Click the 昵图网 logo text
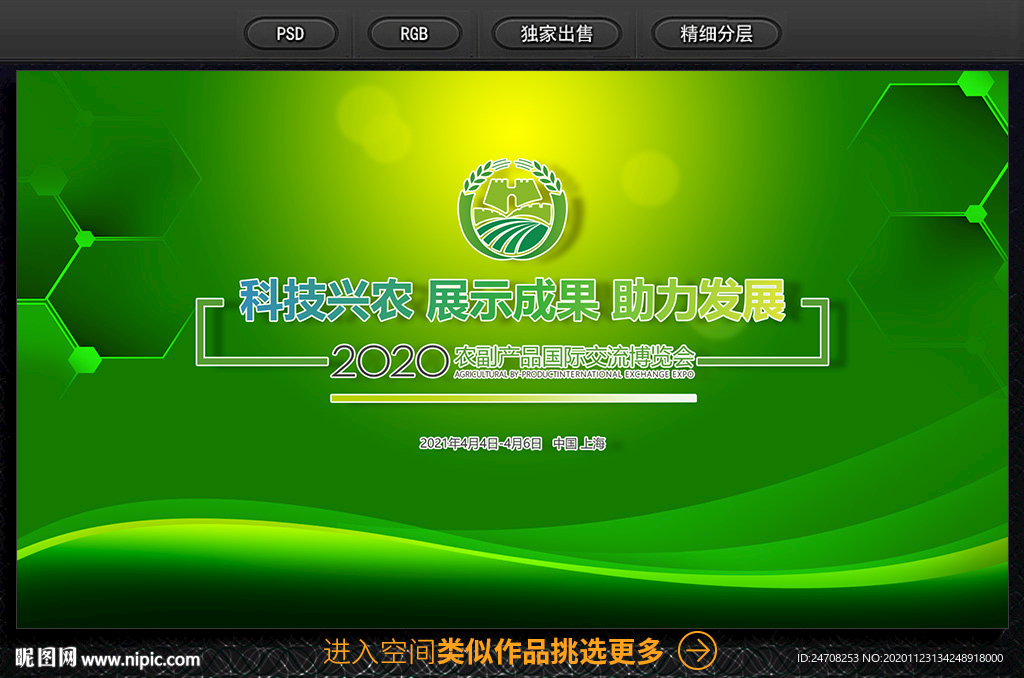The width and height of the screenshot is (1024, 678). coord(46,657)
